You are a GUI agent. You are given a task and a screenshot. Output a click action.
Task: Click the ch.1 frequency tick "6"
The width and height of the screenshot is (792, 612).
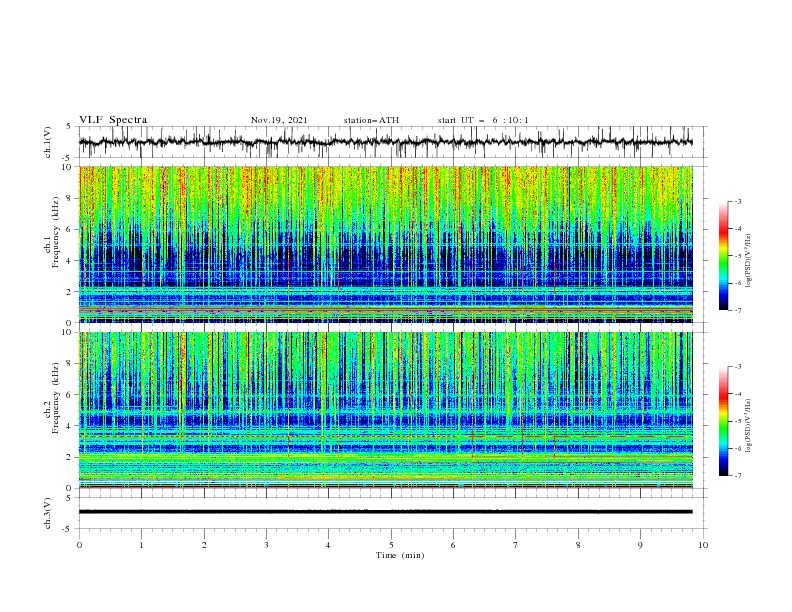coord(69,229)
